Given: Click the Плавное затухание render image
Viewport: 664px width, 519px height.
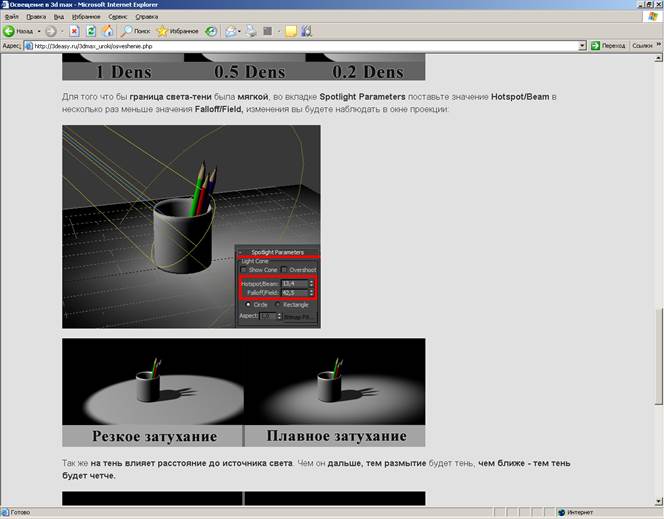Looking at the screenshot, I should [x=335, y=392].
